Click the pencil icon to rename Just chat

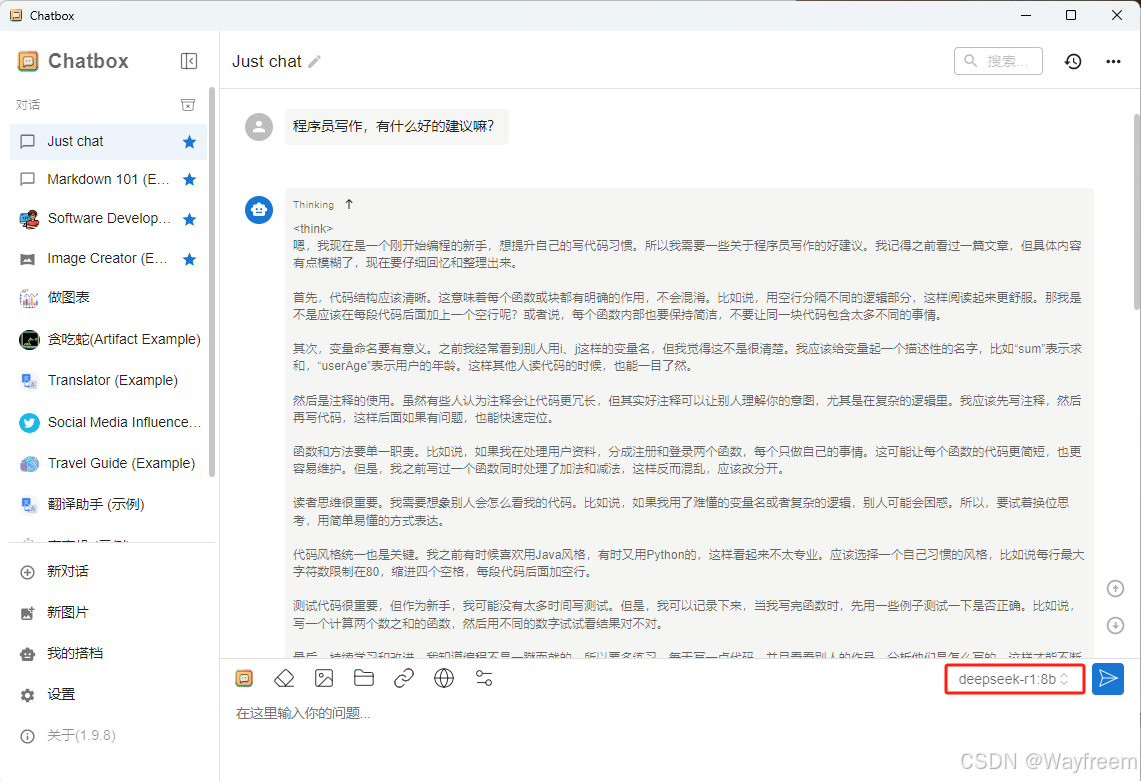314,62
